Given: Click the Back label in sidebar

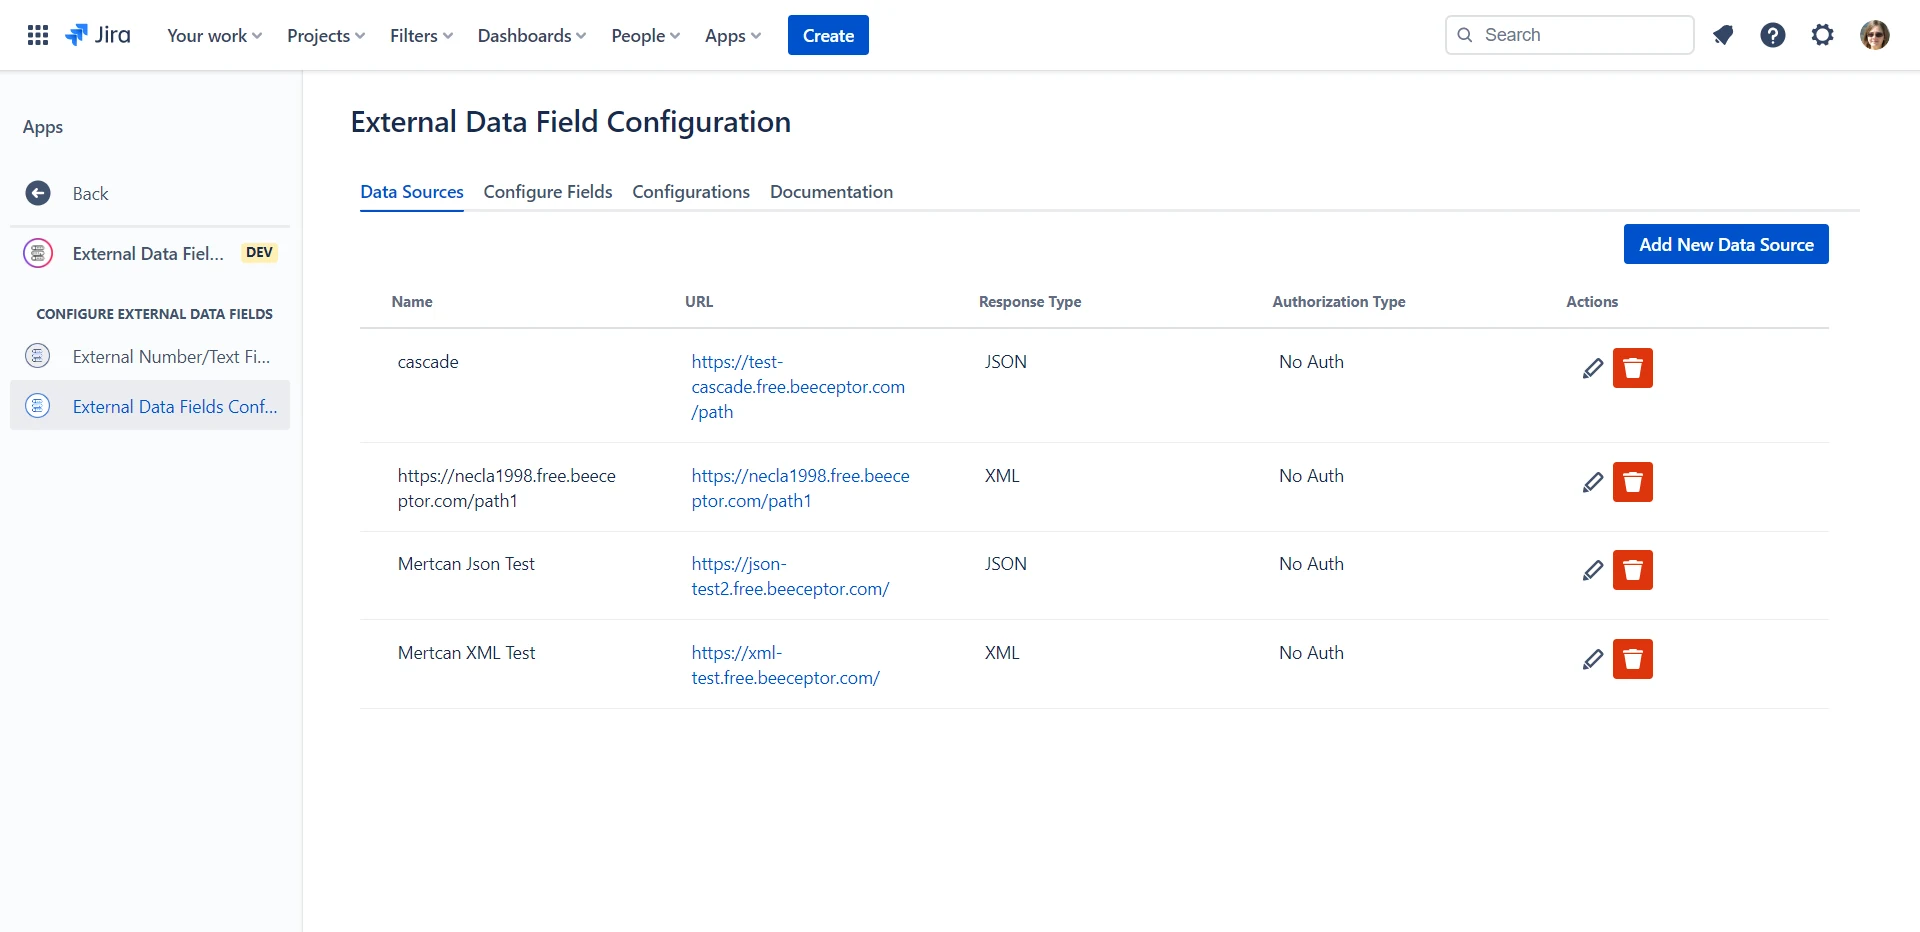Looking at the screenshot, I should [90, 194].
